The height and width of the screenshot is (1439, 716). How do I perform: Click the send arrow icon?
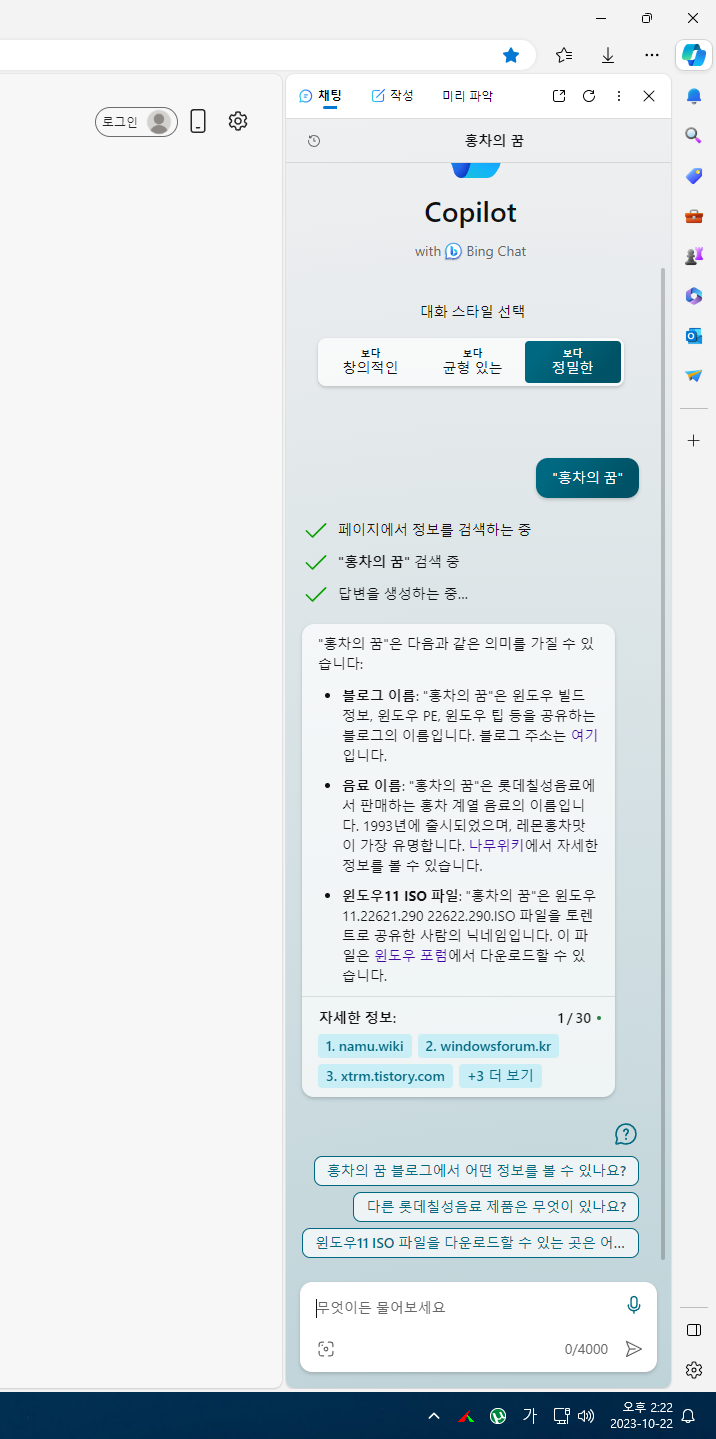pos(633,1349)
